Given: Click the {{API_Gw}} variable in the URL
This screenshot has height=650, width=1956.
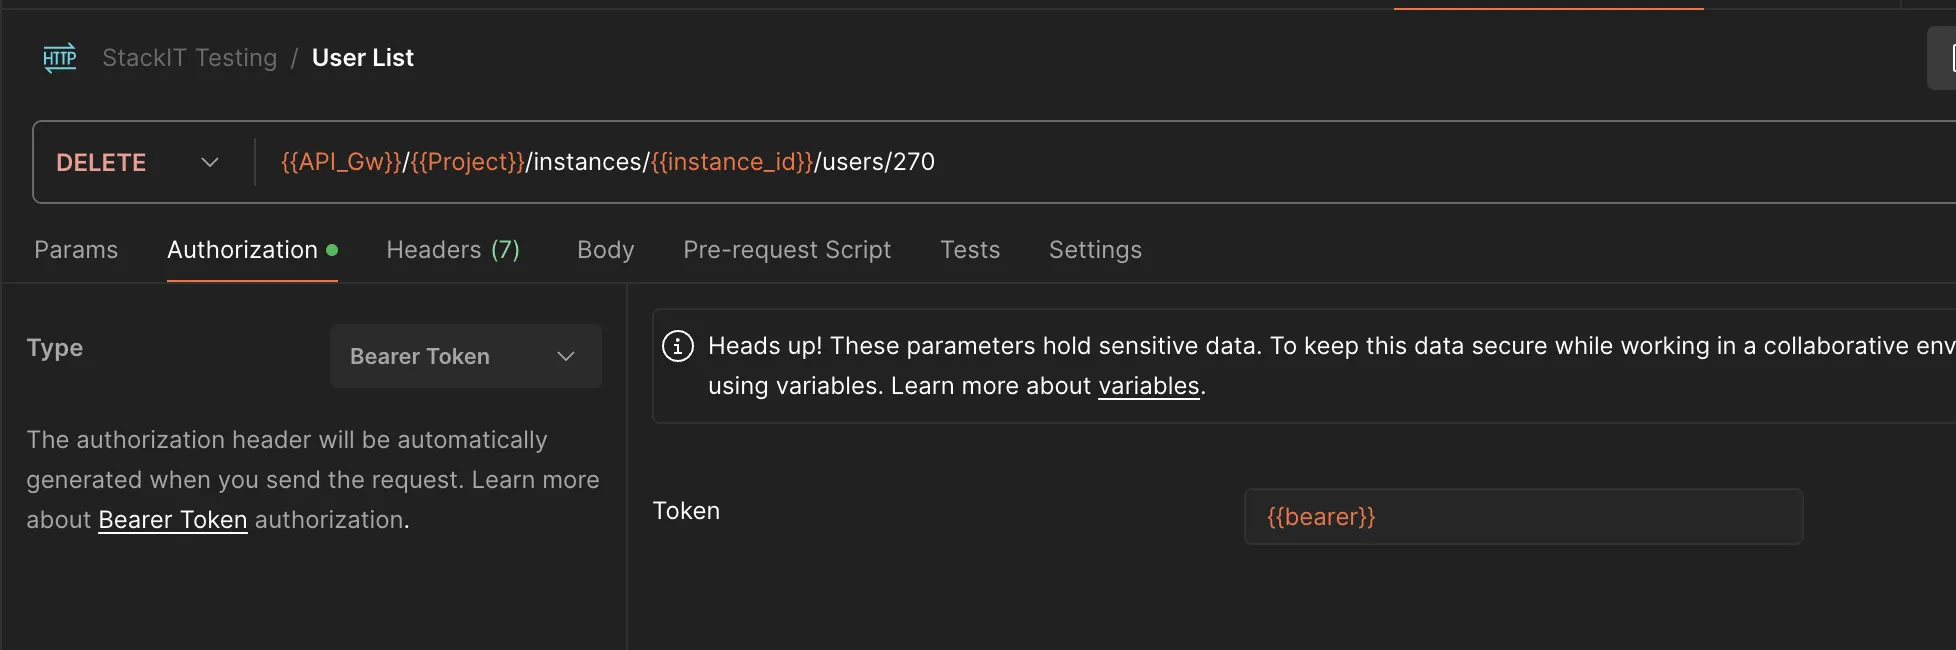Looking at the screenshot, I should tap(341, 162).
